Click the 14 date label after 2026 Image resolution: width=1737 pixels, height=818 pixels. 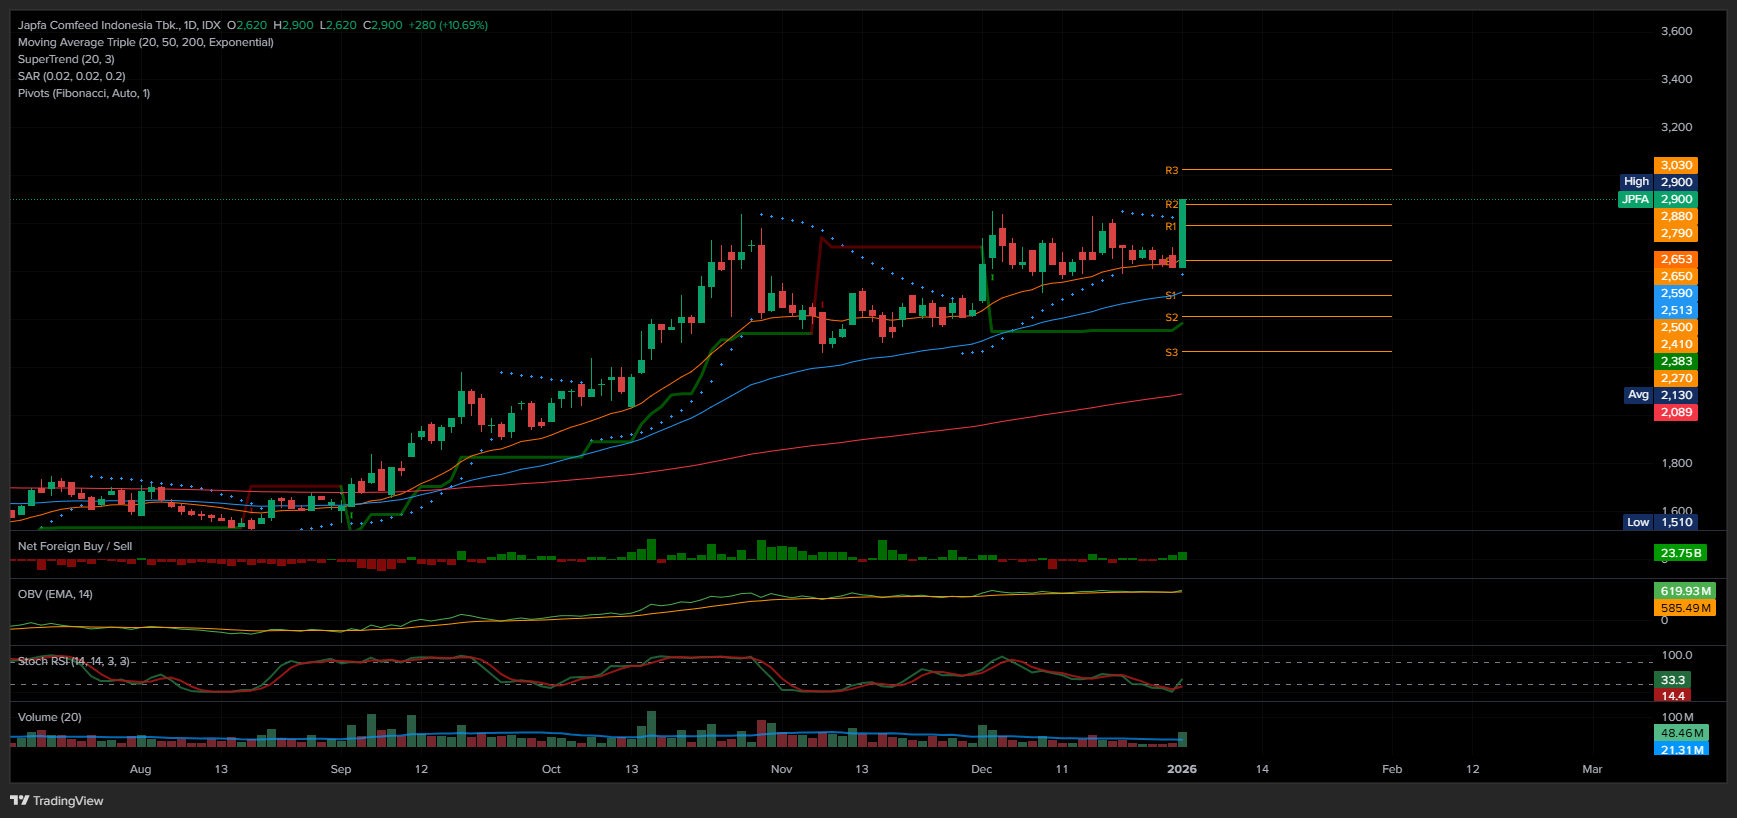click(1262, 769)
